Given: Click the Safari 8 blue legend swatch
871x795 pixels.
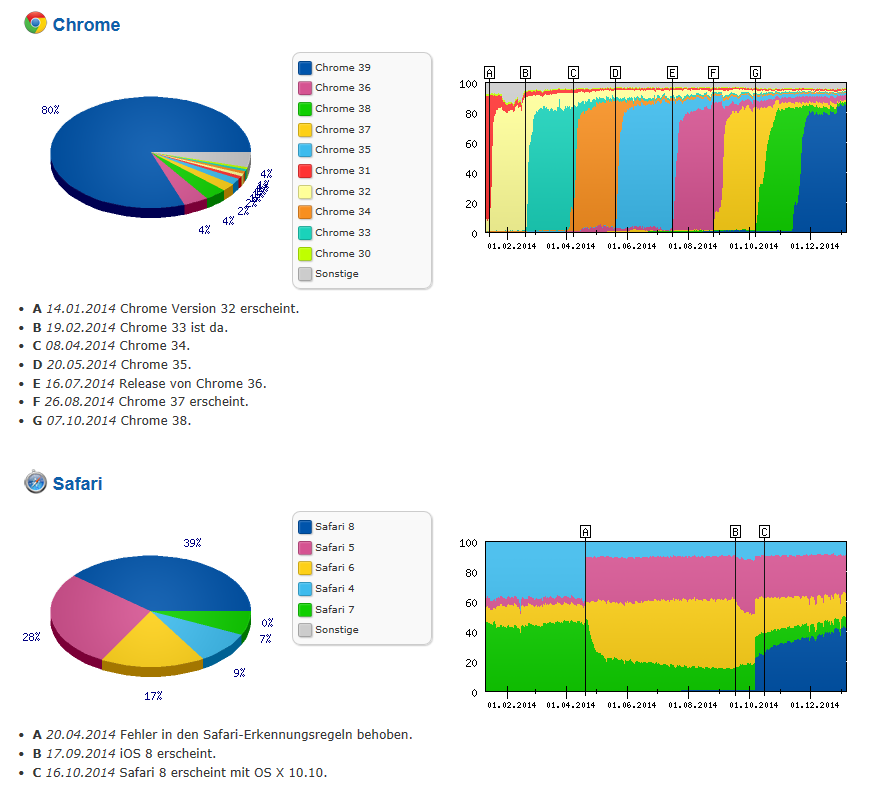Looking at the screenshot, I should (305, 527).
